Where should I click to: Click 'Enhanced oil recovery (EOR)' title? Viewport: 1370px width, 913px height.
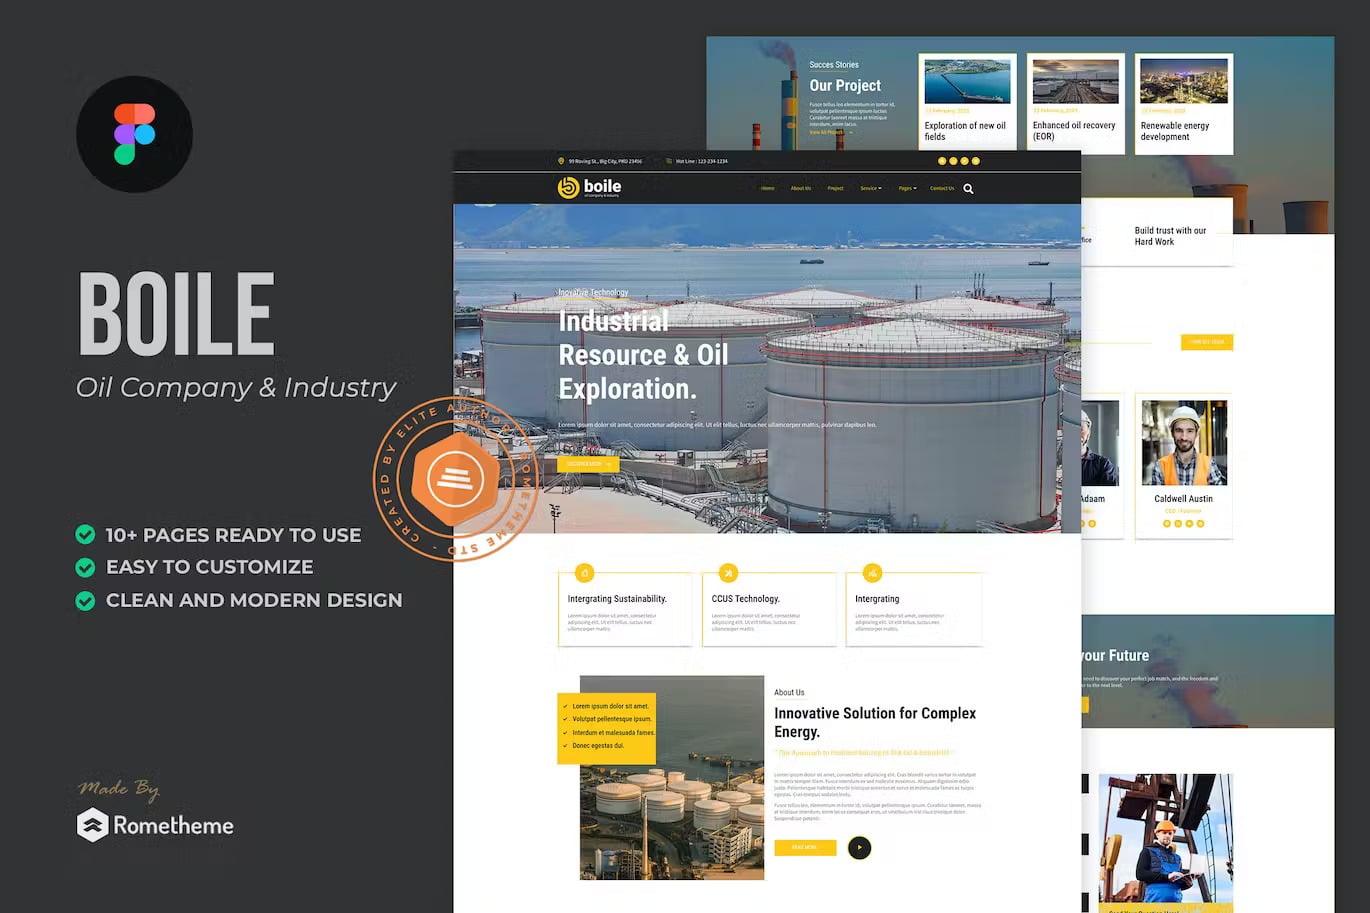1074,131
